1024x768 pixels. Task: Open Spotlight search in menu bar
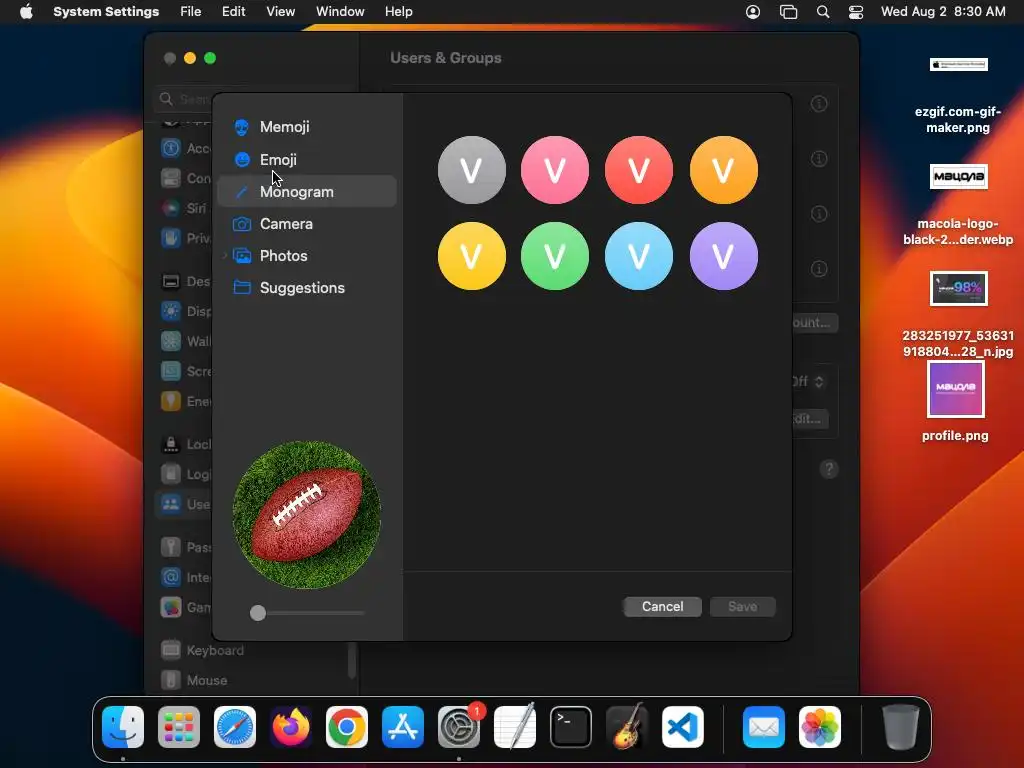823,12
